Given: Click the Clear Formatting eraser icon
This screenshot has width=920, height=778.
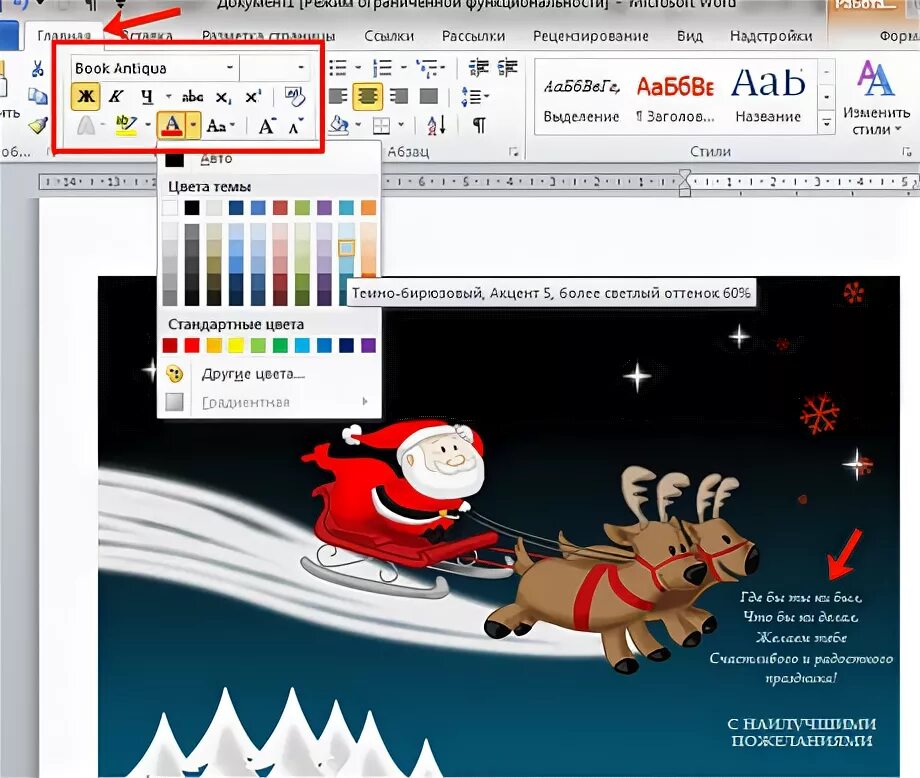Looking at the screenshot, I should tap(295, 96).
